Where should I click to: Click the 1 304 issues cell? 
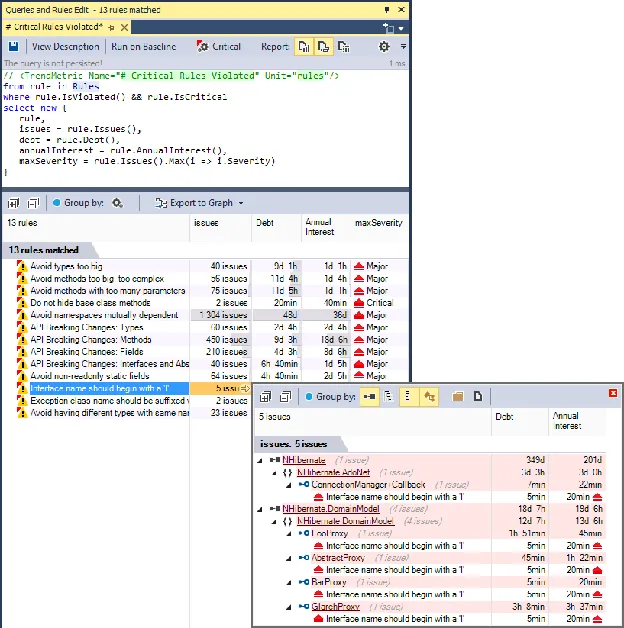pos(221,315)
